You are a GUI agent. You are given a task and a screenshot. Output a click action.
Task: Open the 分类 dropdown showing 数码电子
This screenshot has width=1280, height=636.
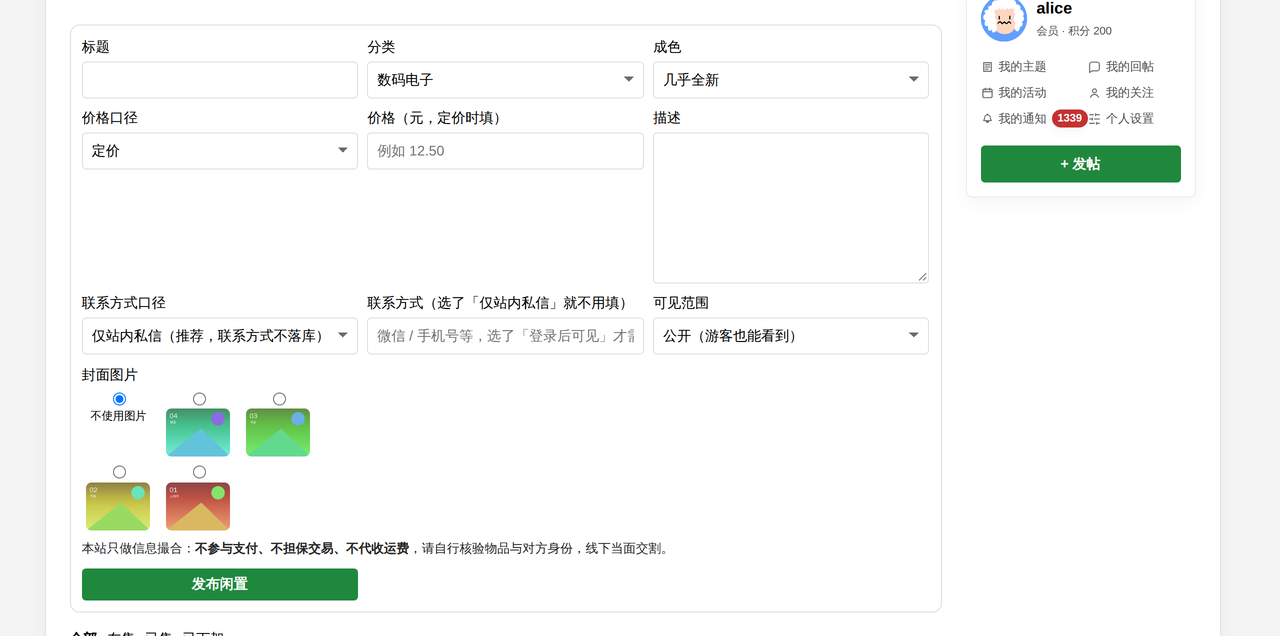pos(505,80)
